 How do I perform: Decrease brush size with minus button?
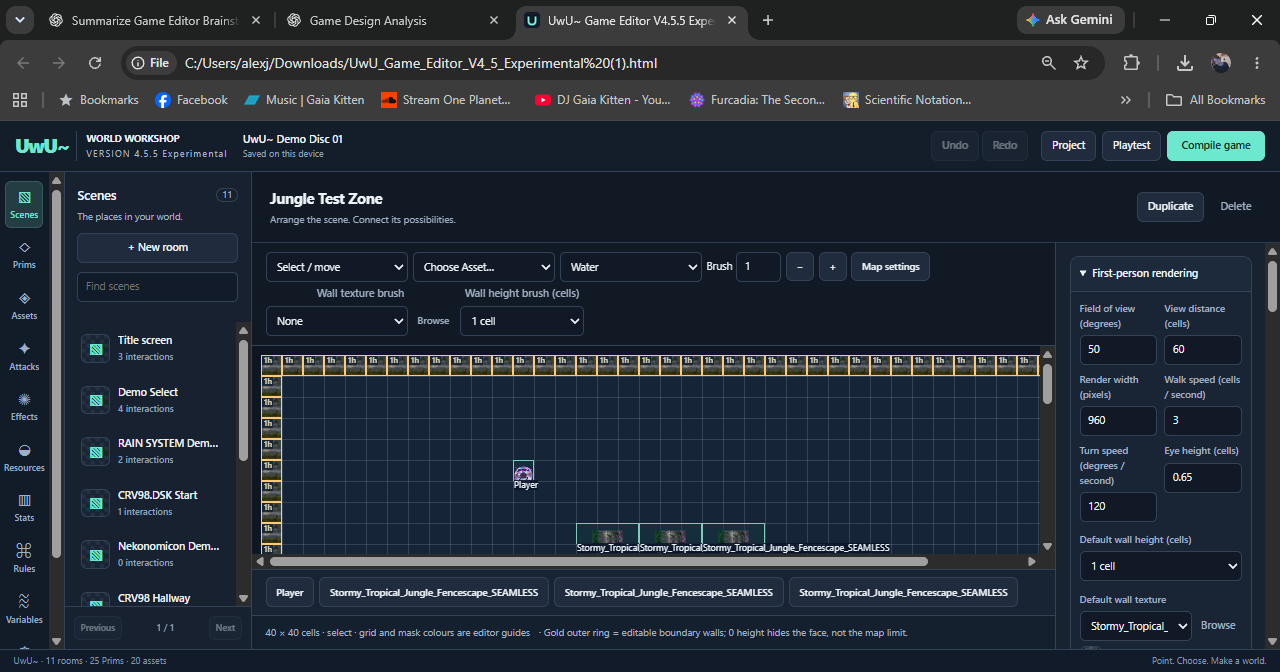point(800,267)
